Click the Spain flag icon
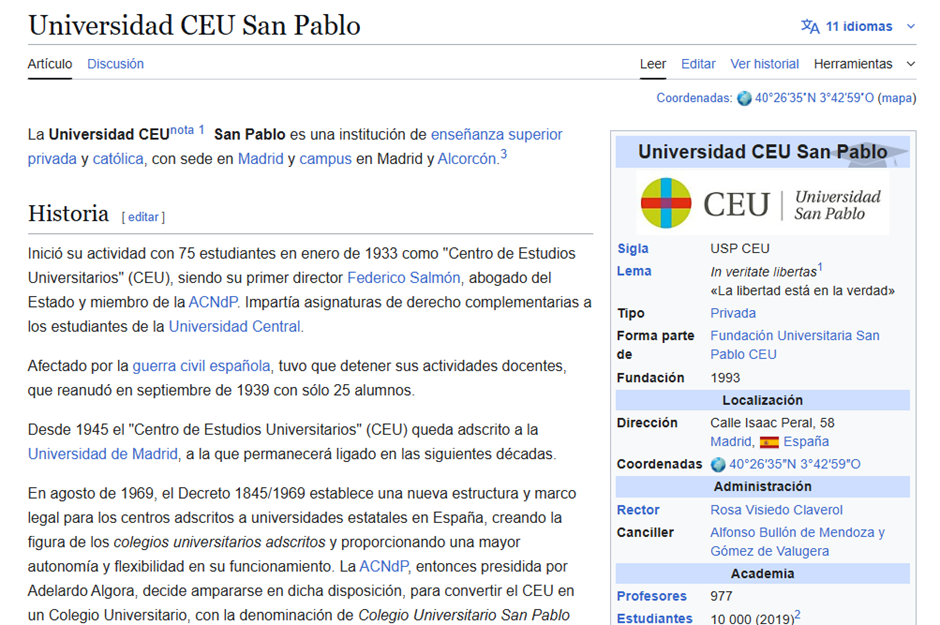Screen dimensions: 940x625 coord(769,442)
